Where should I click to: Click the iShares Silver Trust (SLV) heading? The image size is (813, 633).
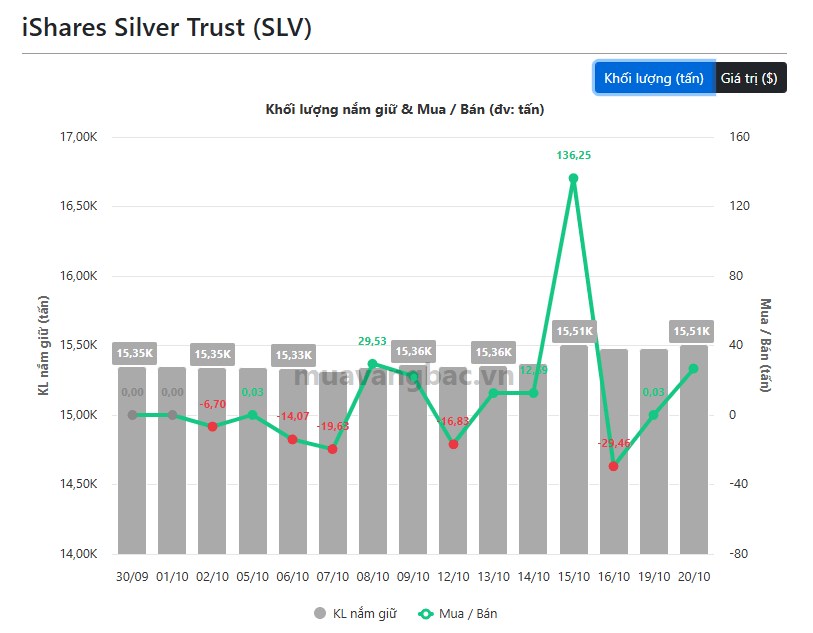(x=166, y=27)
